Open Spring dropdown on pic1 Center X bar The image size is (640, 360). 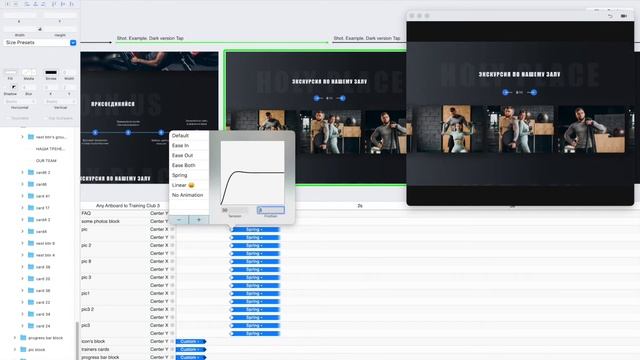point(254,293)
